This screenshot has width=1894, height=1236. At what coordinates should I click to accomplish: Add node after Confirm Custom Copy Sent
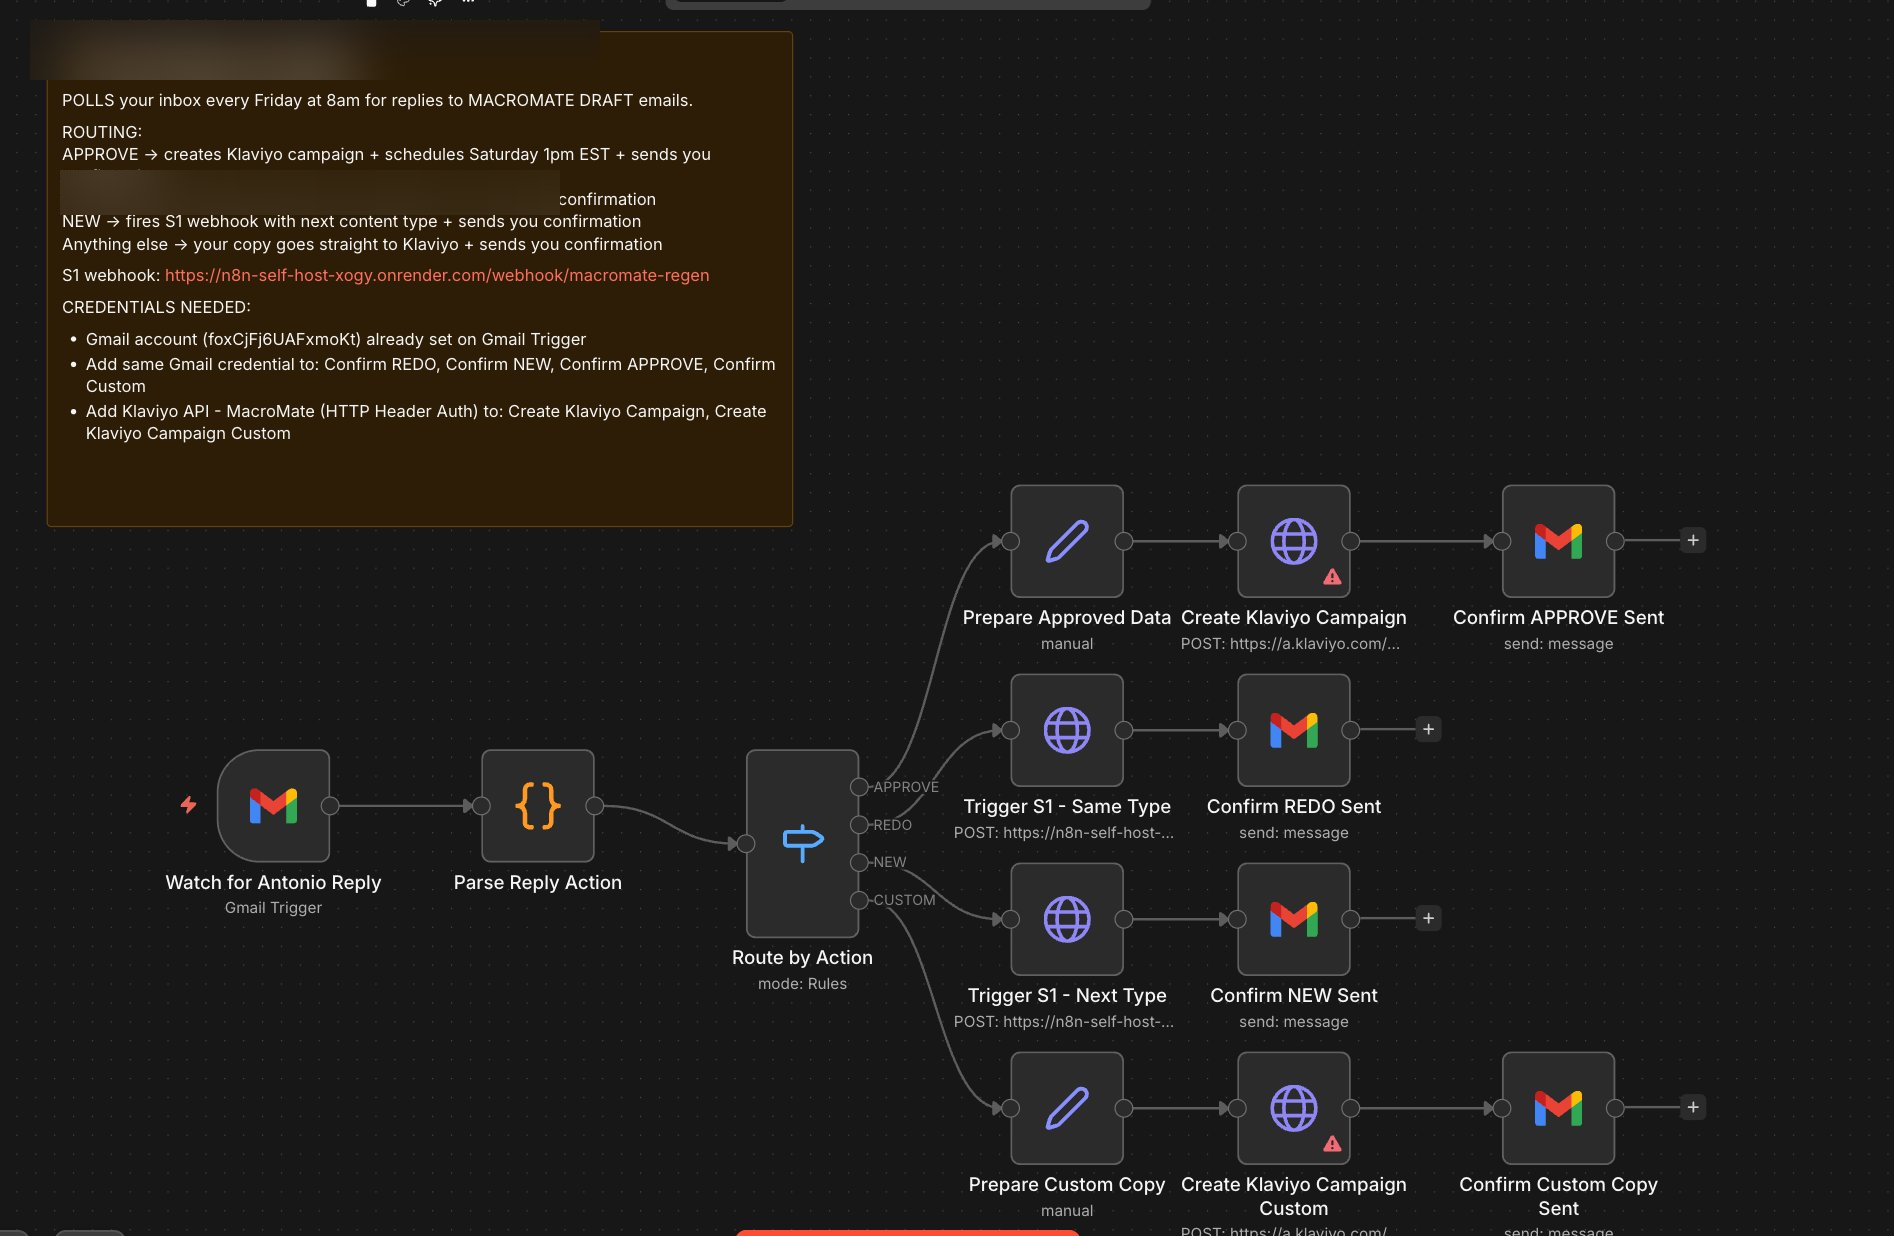tap(1692, 1108)
